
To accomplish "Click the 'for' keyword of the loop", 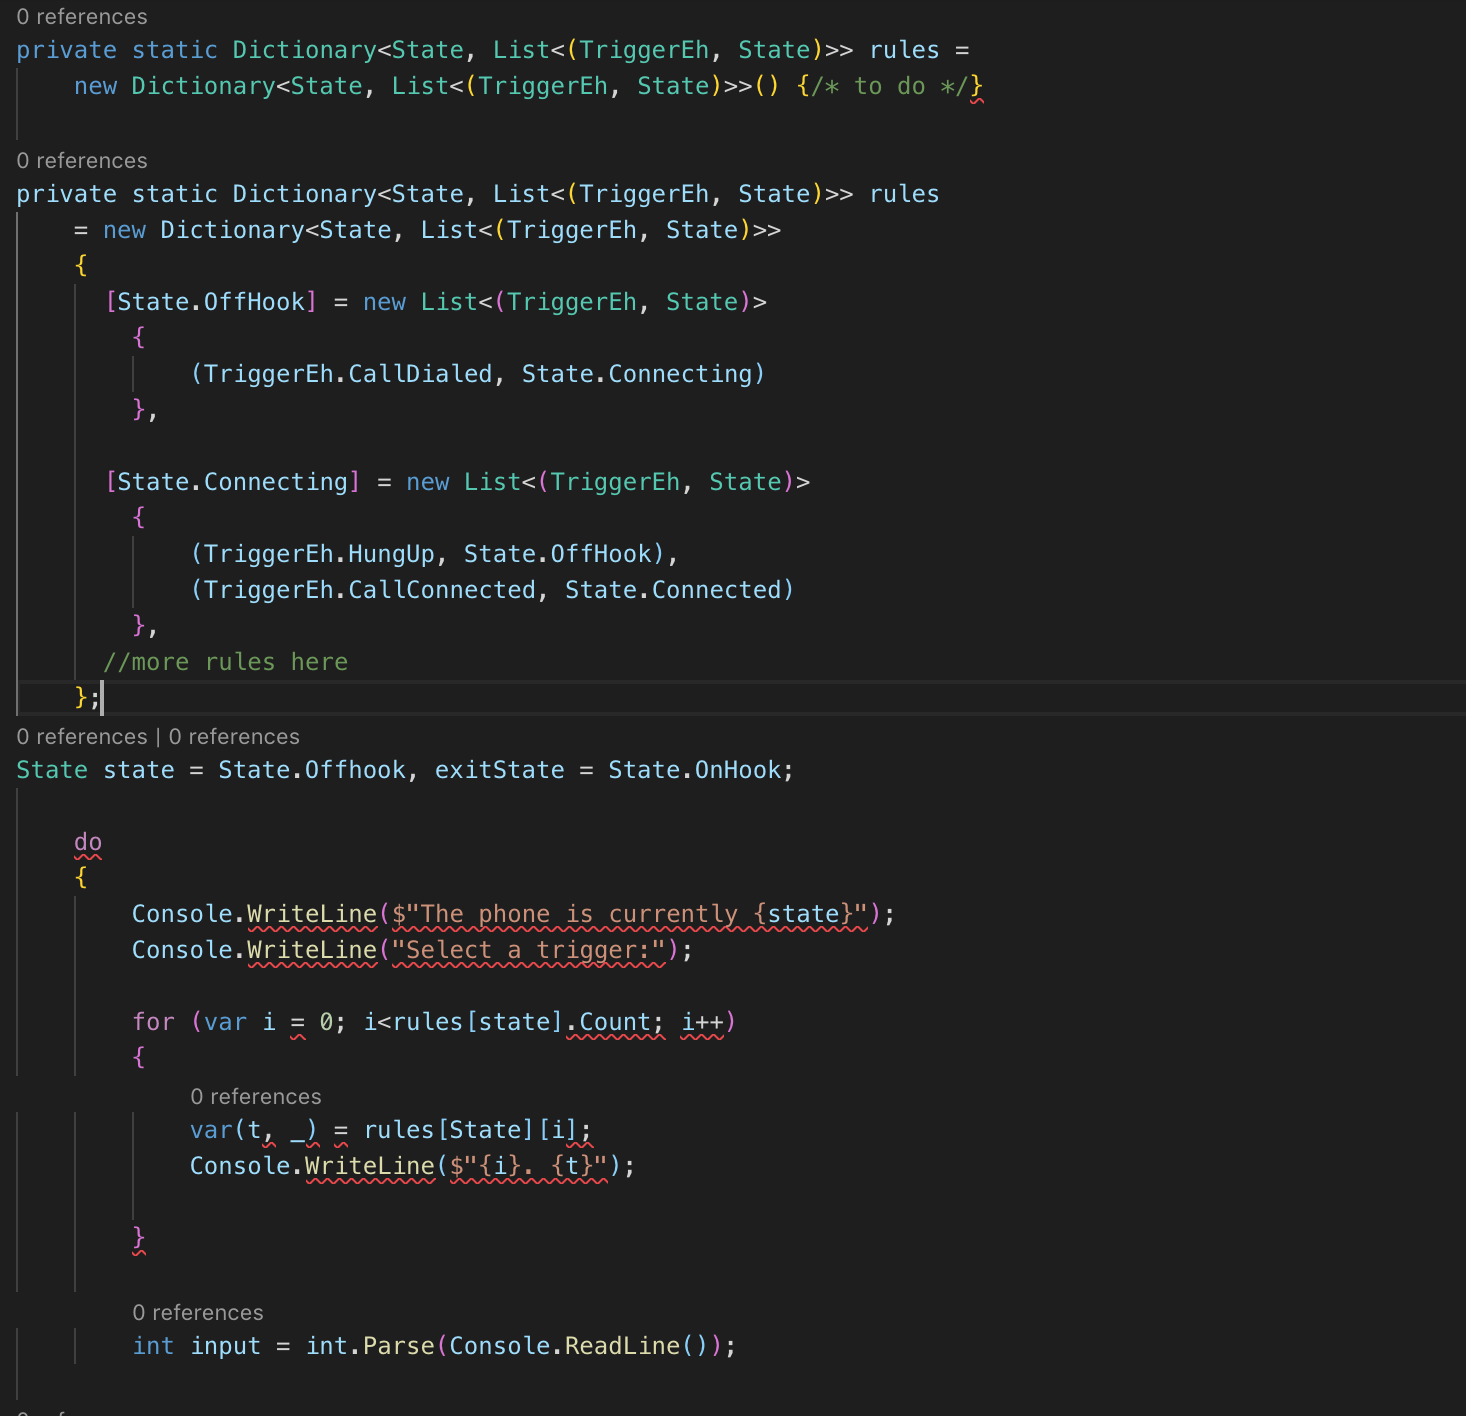I will tap(153, 1022).
